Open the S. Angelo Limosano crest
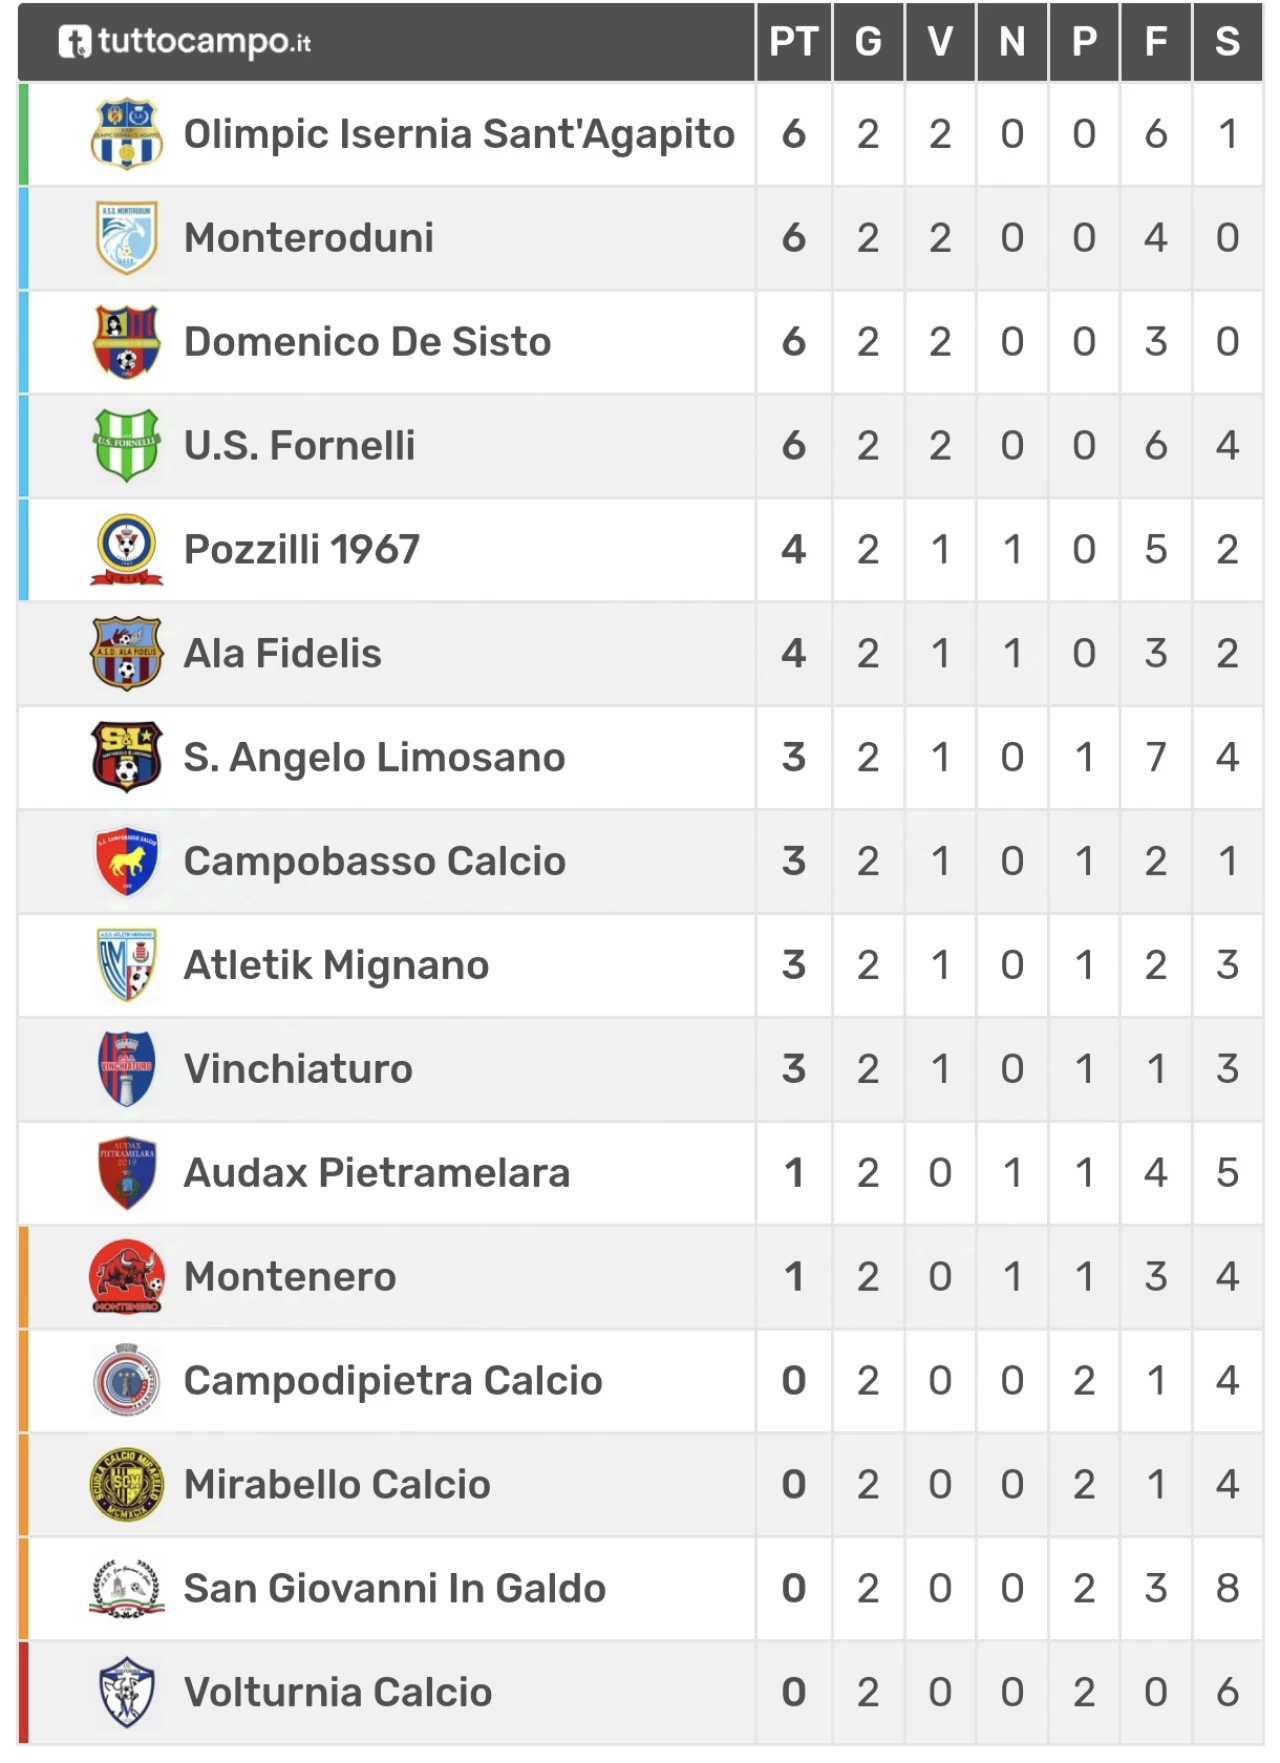This screenshot has height=1763, width=1280. point(127,757)
